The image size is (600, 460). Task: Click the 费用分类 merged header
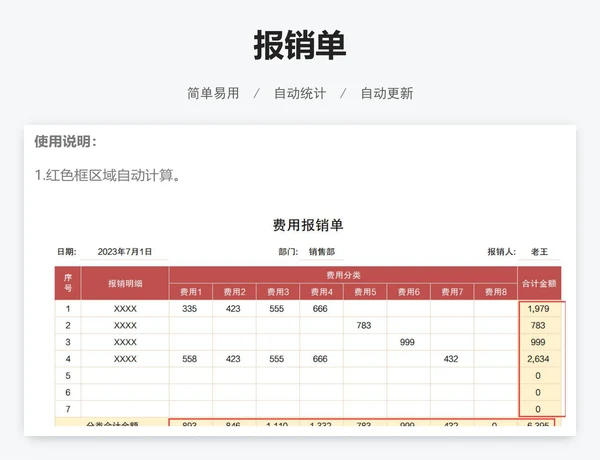(343, 275)
